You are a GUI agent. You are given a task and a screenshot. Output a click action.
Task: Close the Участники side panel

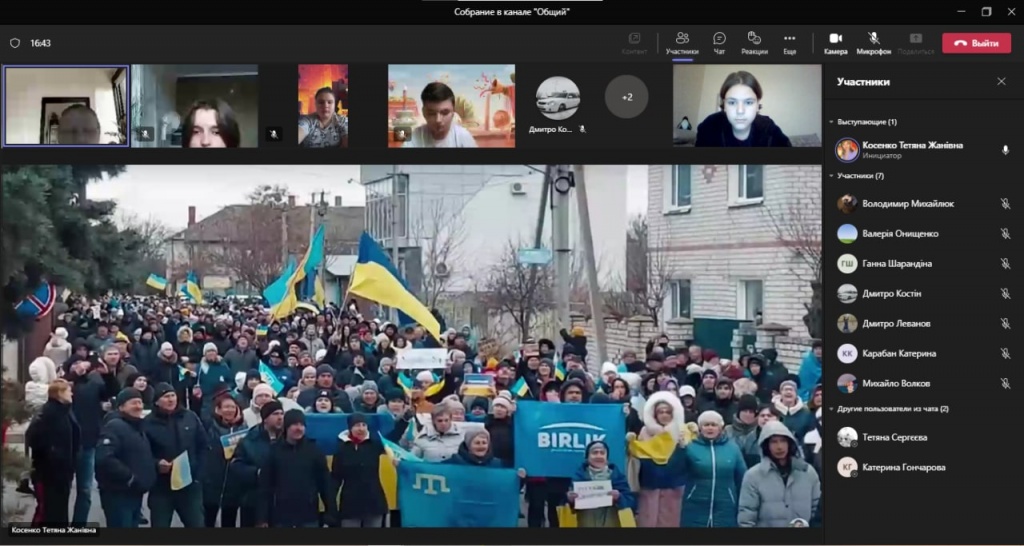pyautogui.click(x=1001, y=82)
